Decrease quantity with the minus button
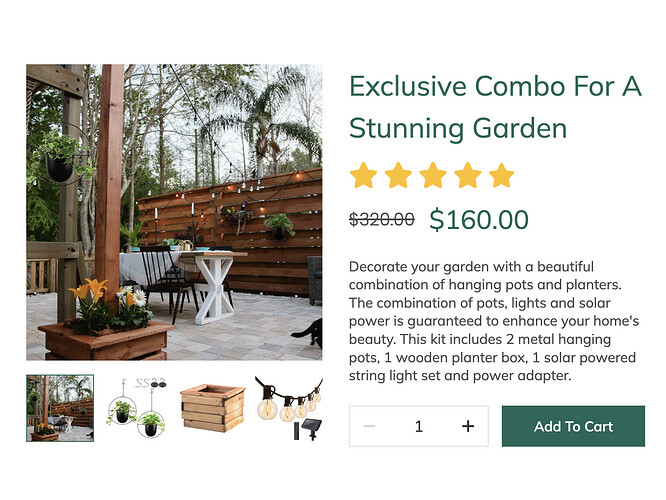666x500 pixels. click(x=369, y=427)
